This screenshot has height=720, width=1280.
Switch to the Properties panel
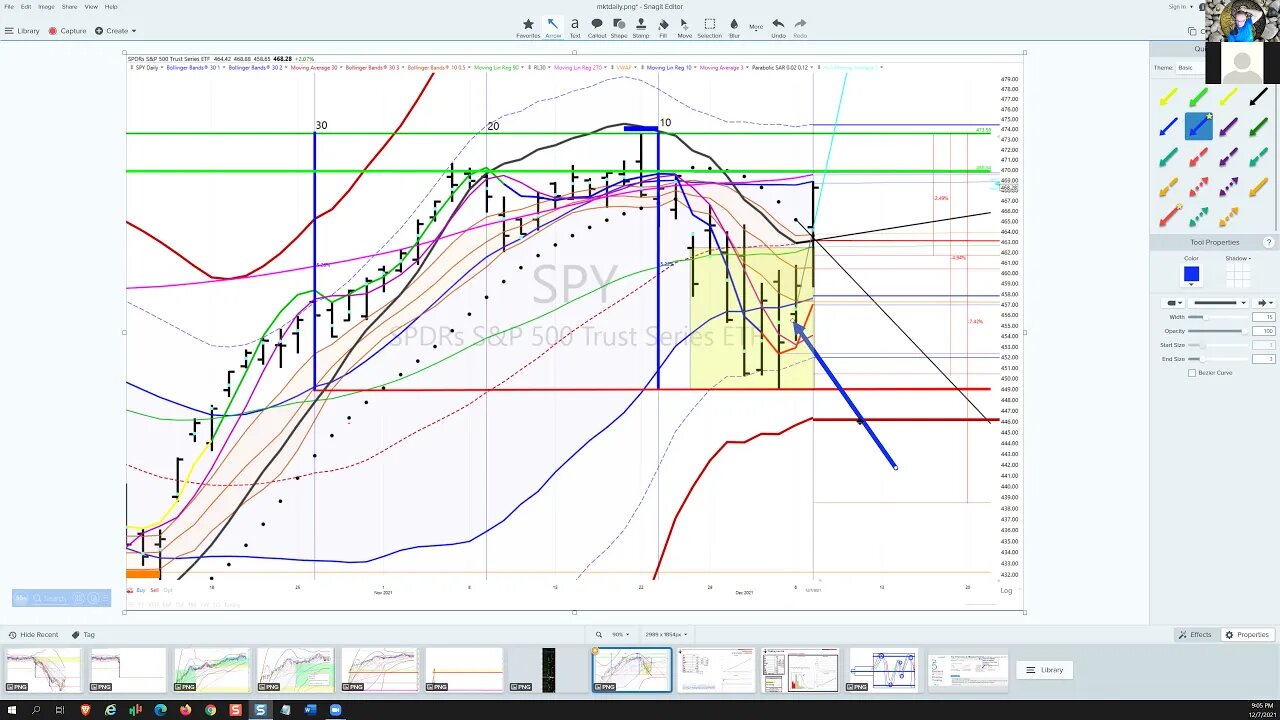click(x=1247, y=635)
